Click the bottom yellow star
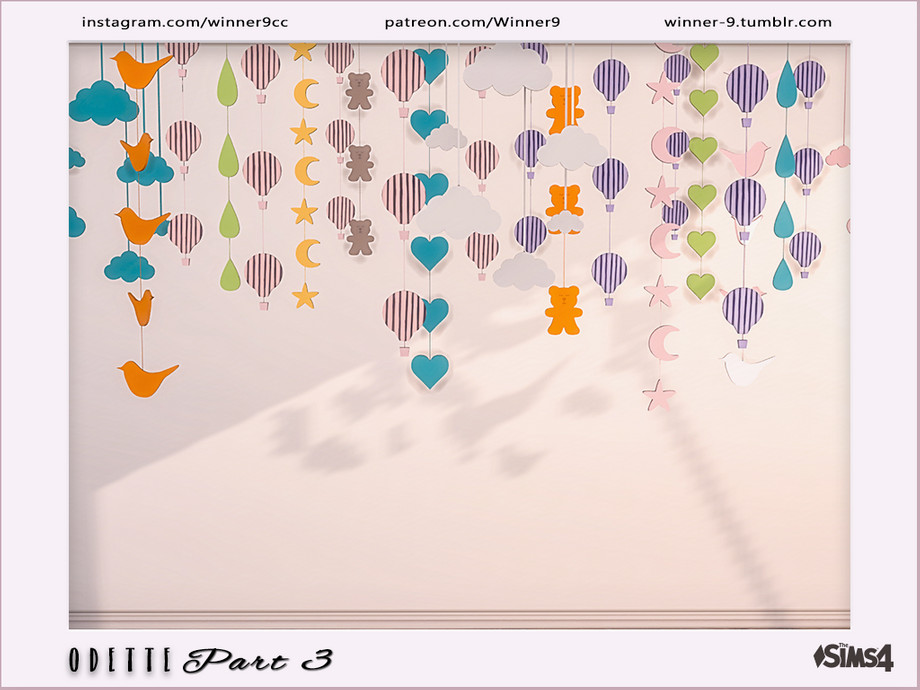This screenshot has height=690, width=920. (x=305, y=295)
